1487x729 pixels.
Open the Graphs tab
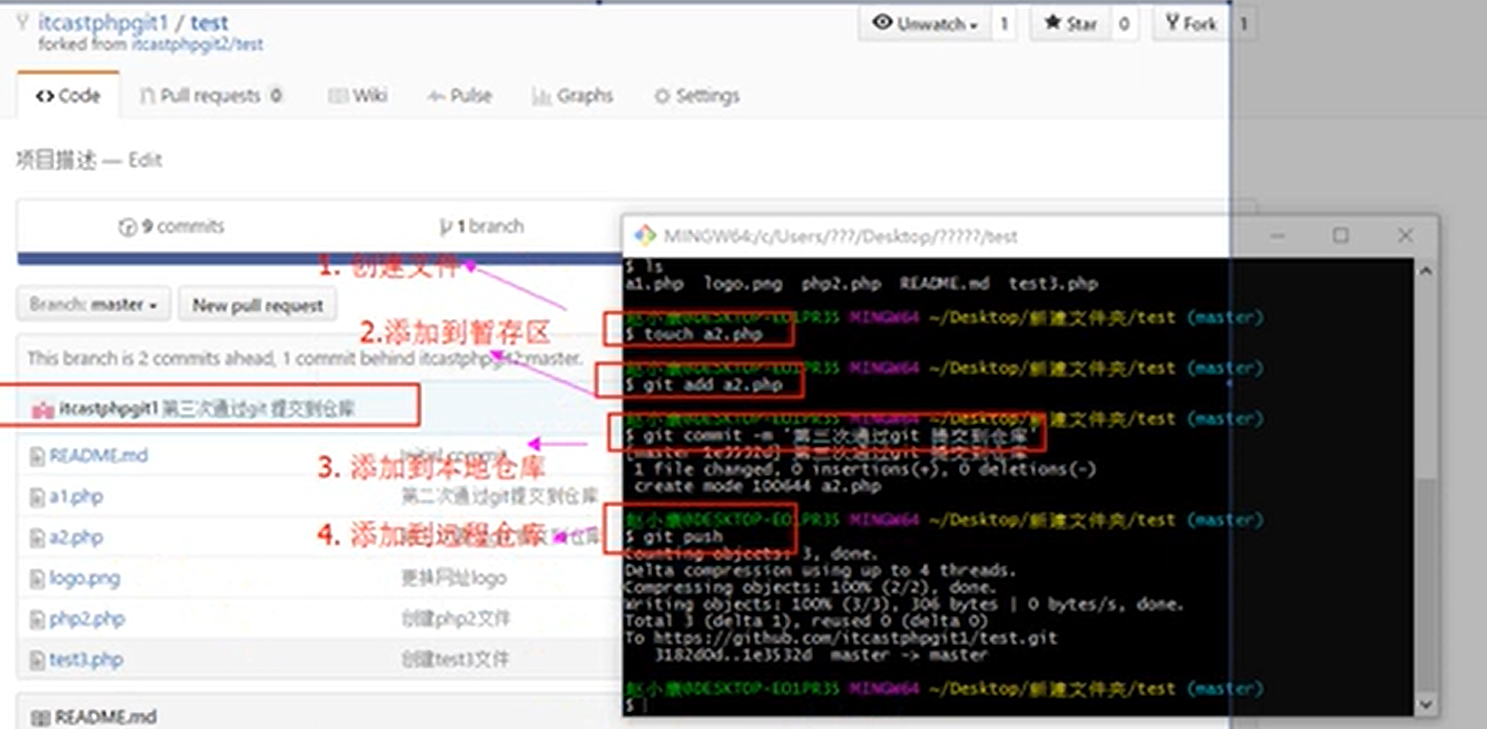[573, 96]
